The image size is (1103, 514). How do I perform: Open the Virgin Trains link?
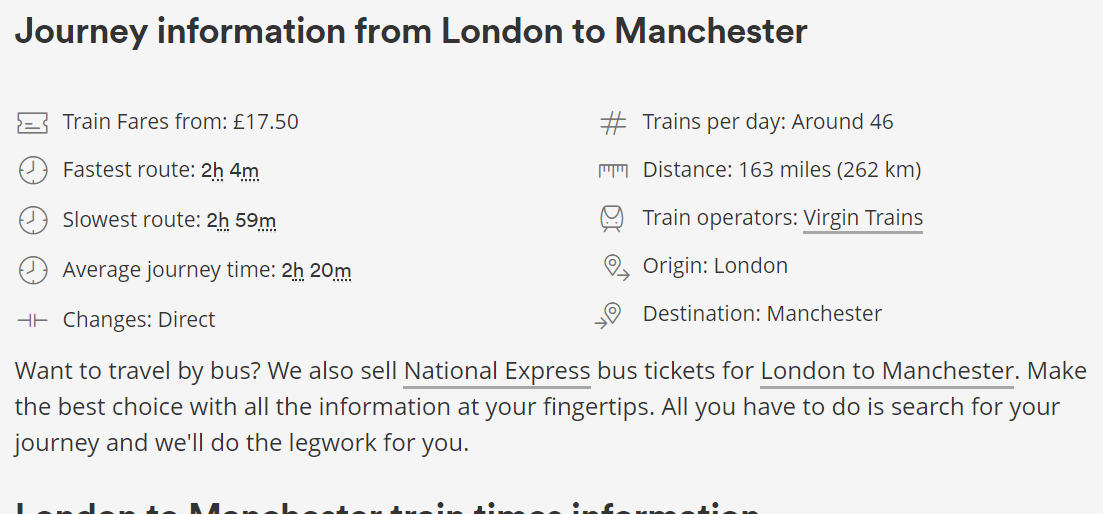(863, 219)
